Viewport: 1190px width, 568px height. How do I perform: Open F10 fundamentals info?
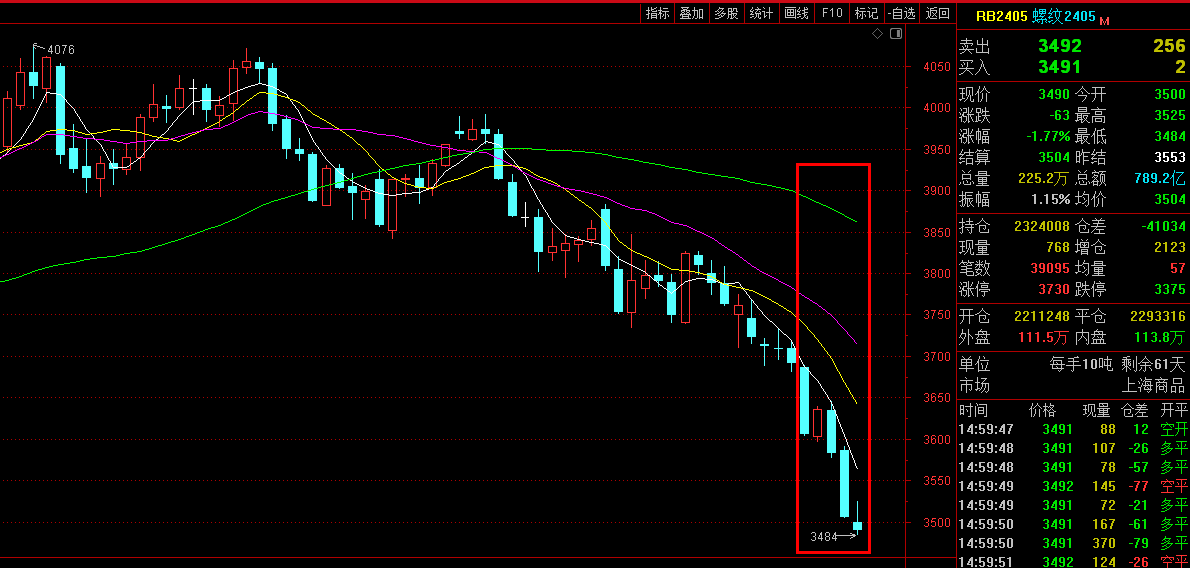(831, 13)
